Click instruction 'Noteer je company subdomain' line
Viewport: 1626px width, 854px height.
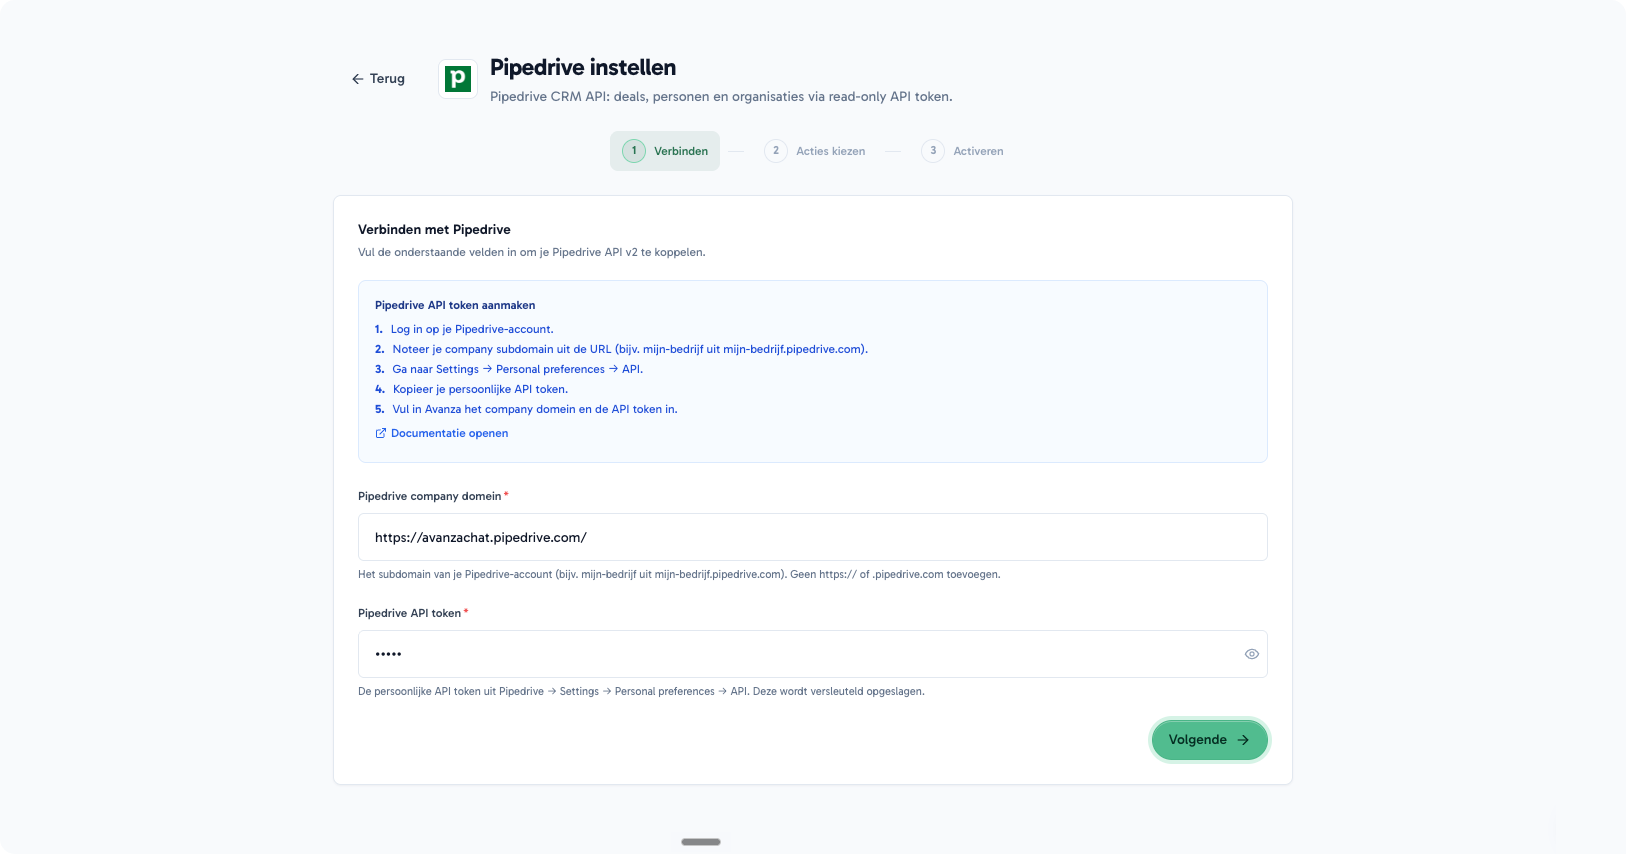tap(630, 349)
